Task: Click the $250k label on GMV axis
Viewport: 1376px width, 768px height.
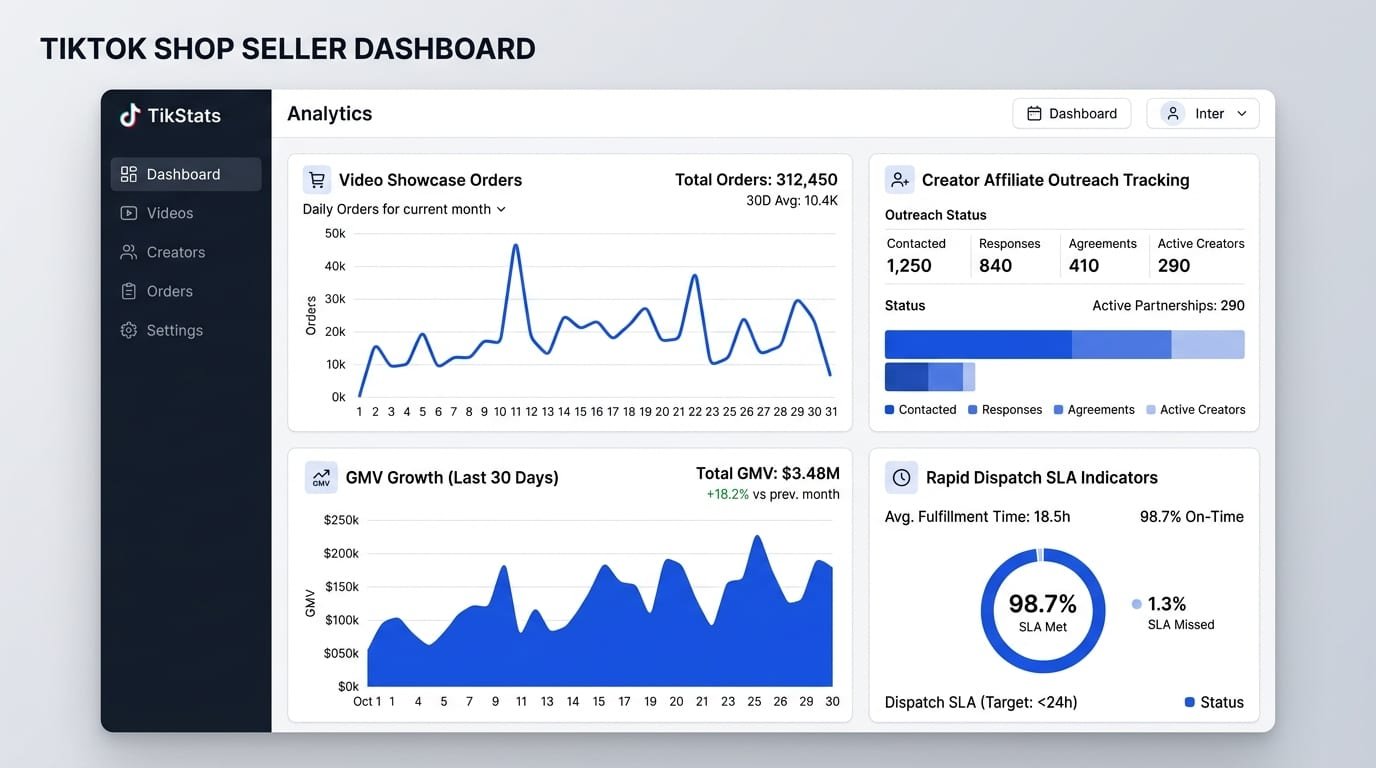Action: click(341, 520)
